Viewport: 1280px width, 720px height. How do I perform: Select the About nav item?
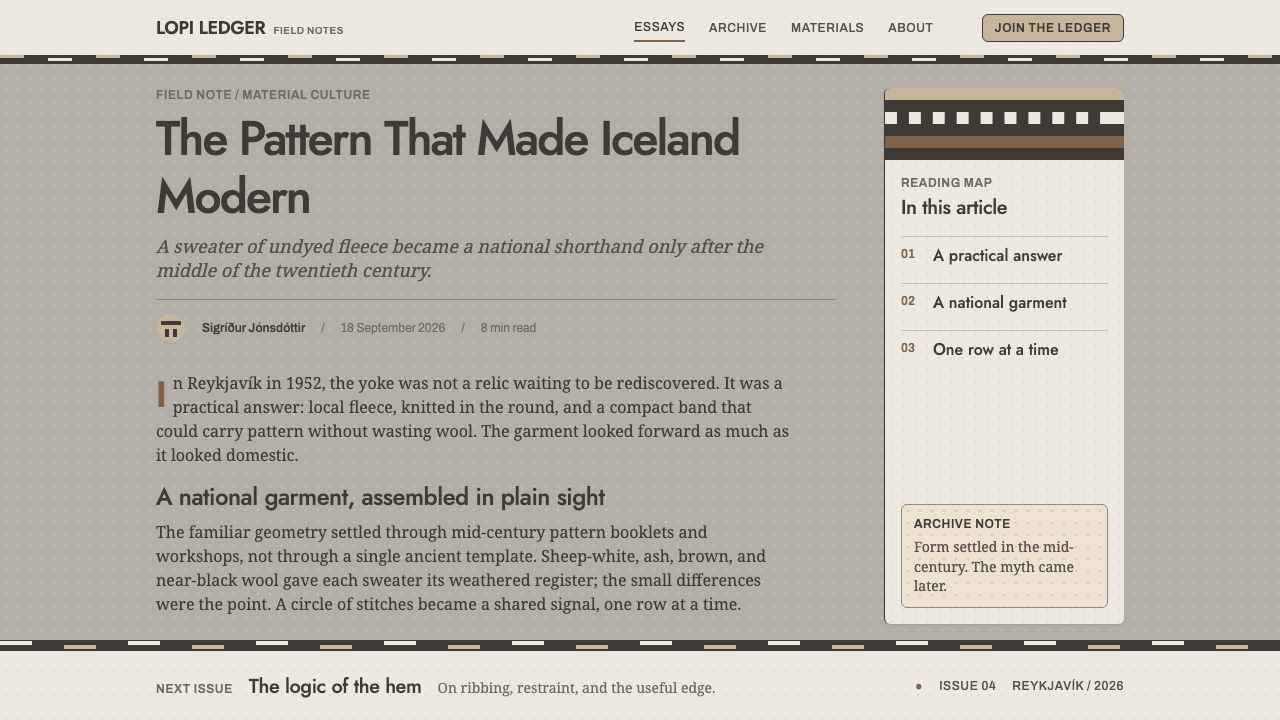click(x=910, y=28)
